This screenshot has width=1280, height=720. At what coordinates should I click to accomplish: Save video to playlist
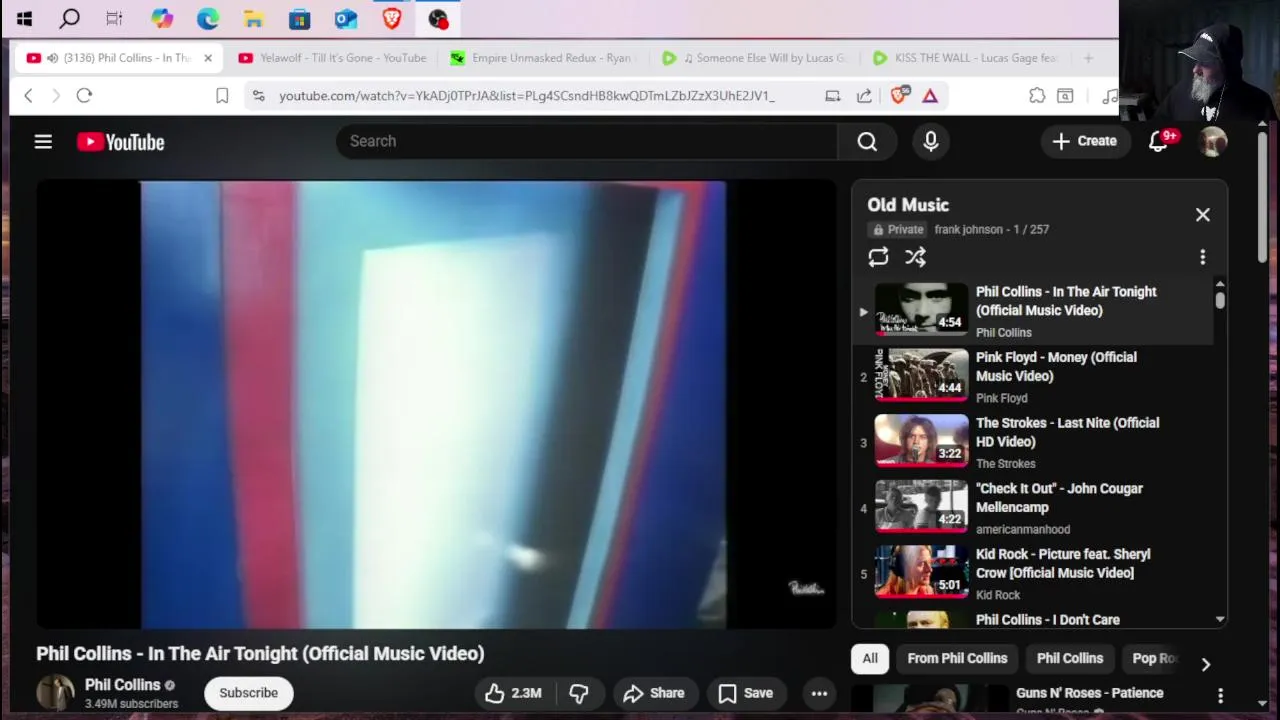tap(746, 693)
